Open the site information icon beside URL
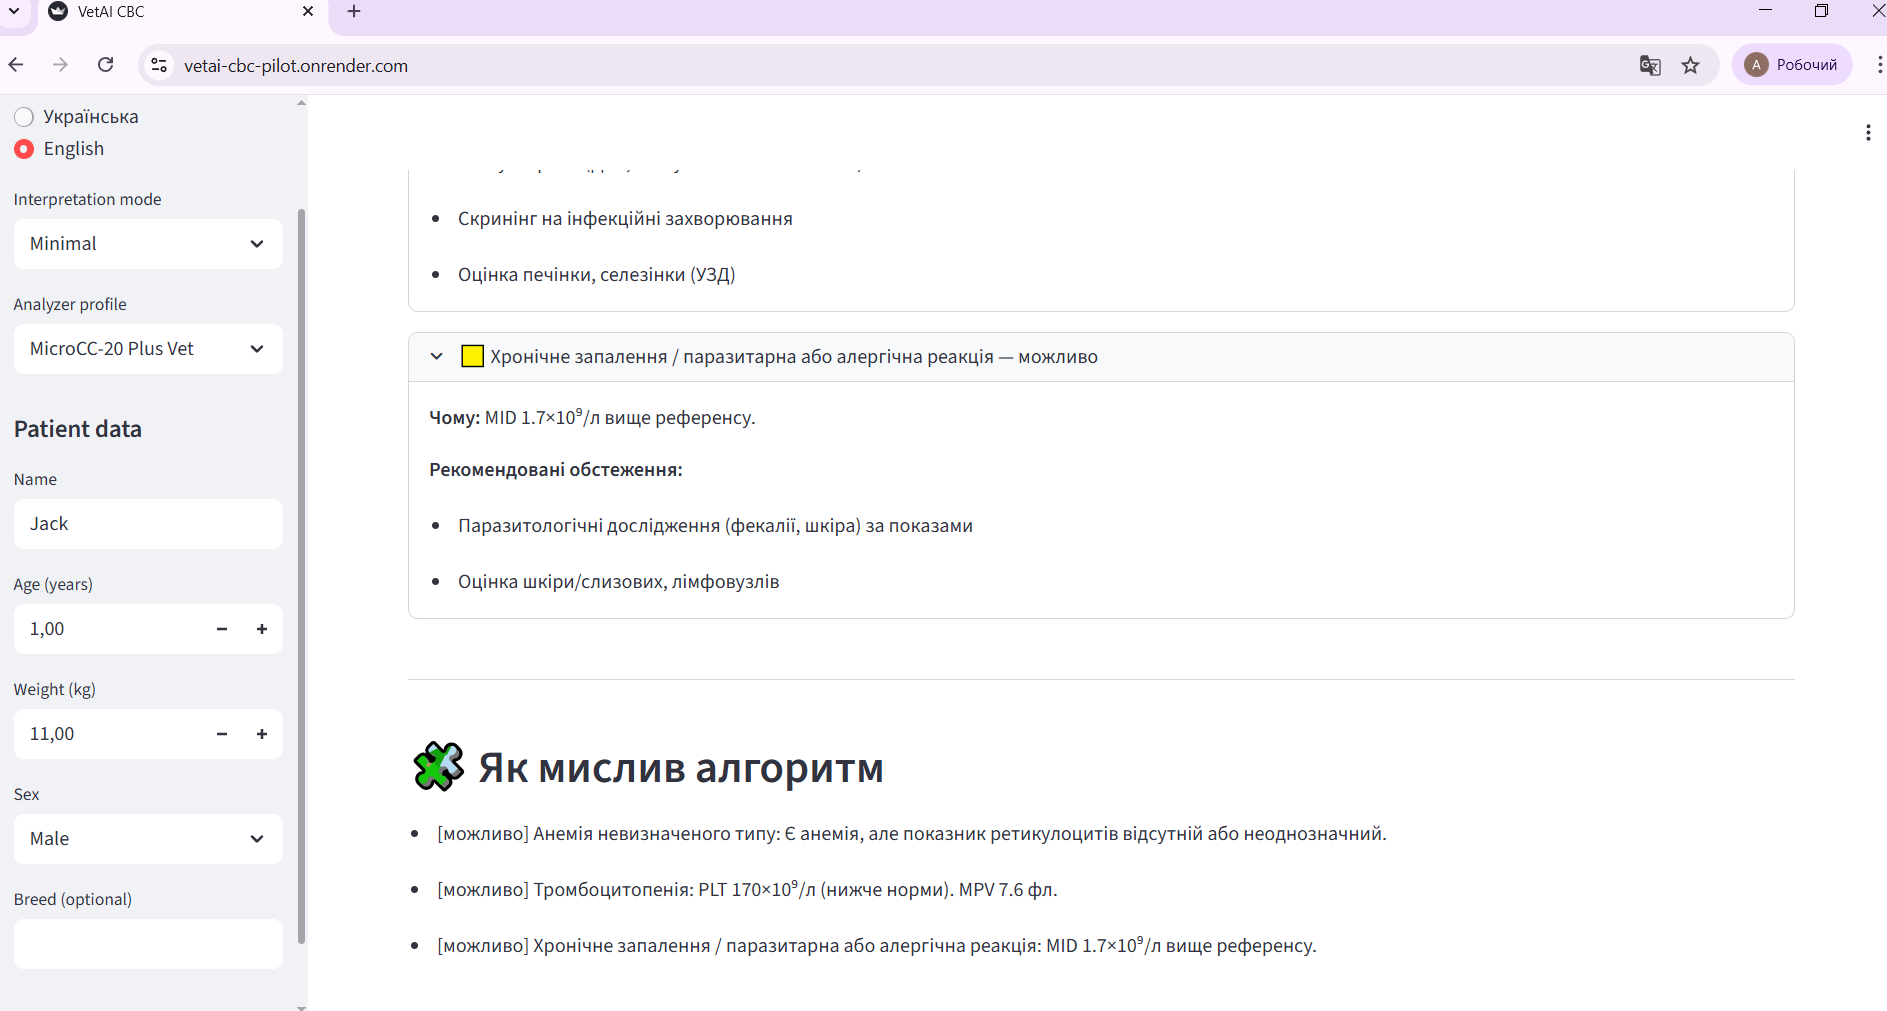This screenshot has width=1887, height=1011. tap(158, 65)
